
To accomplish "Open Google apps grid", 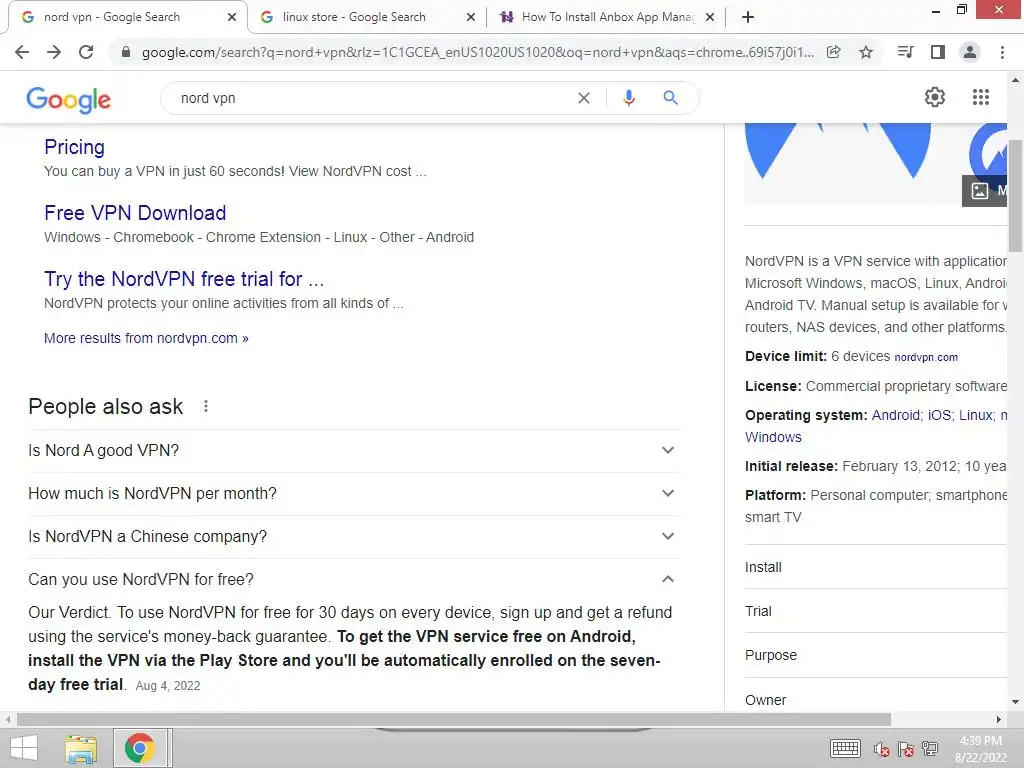I will tap(981, 97).
